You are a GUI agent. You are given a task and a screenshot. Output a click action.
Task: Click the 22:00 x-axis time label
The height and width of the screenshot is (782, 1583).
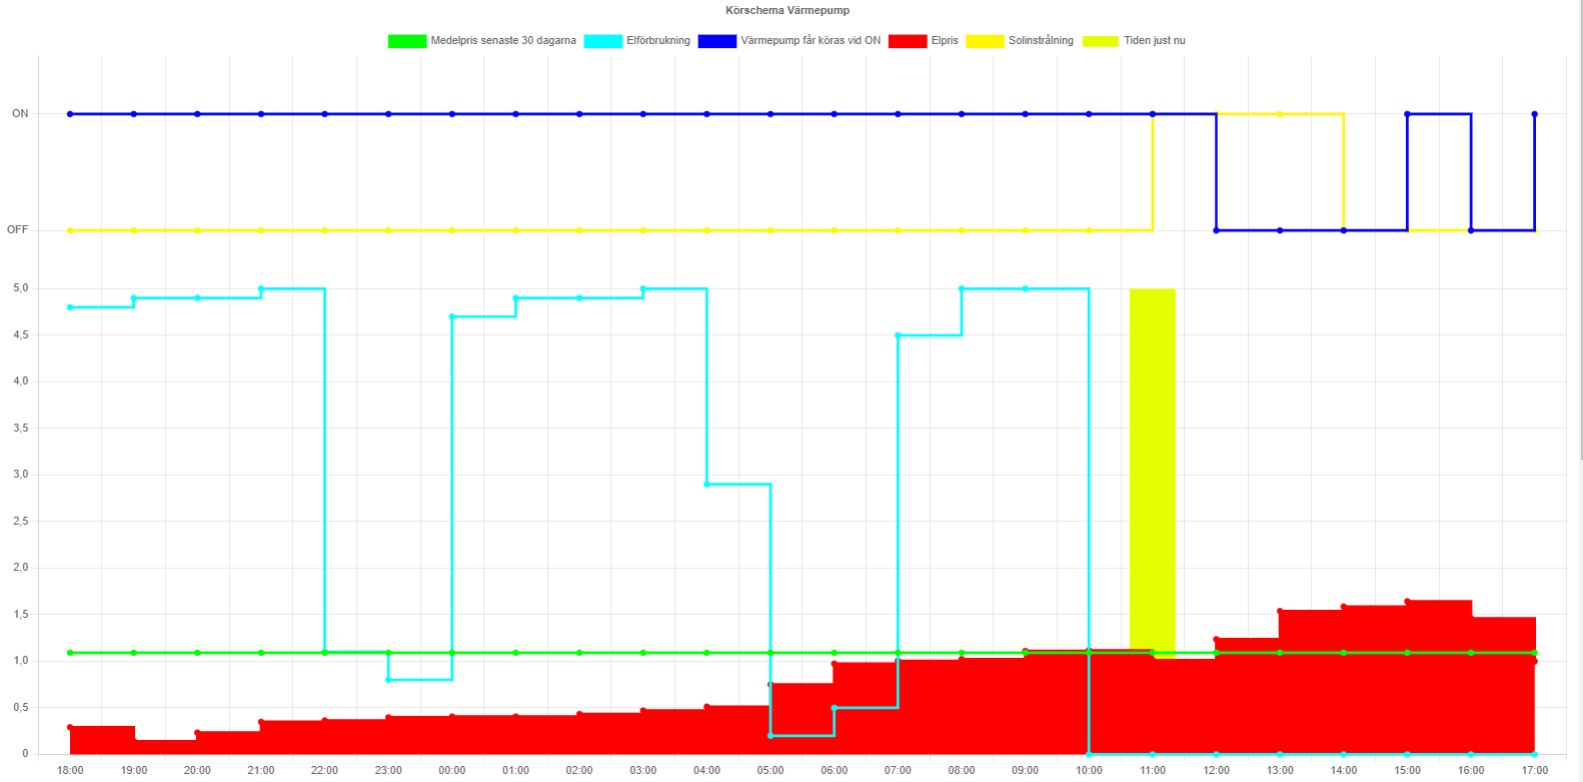325,770
